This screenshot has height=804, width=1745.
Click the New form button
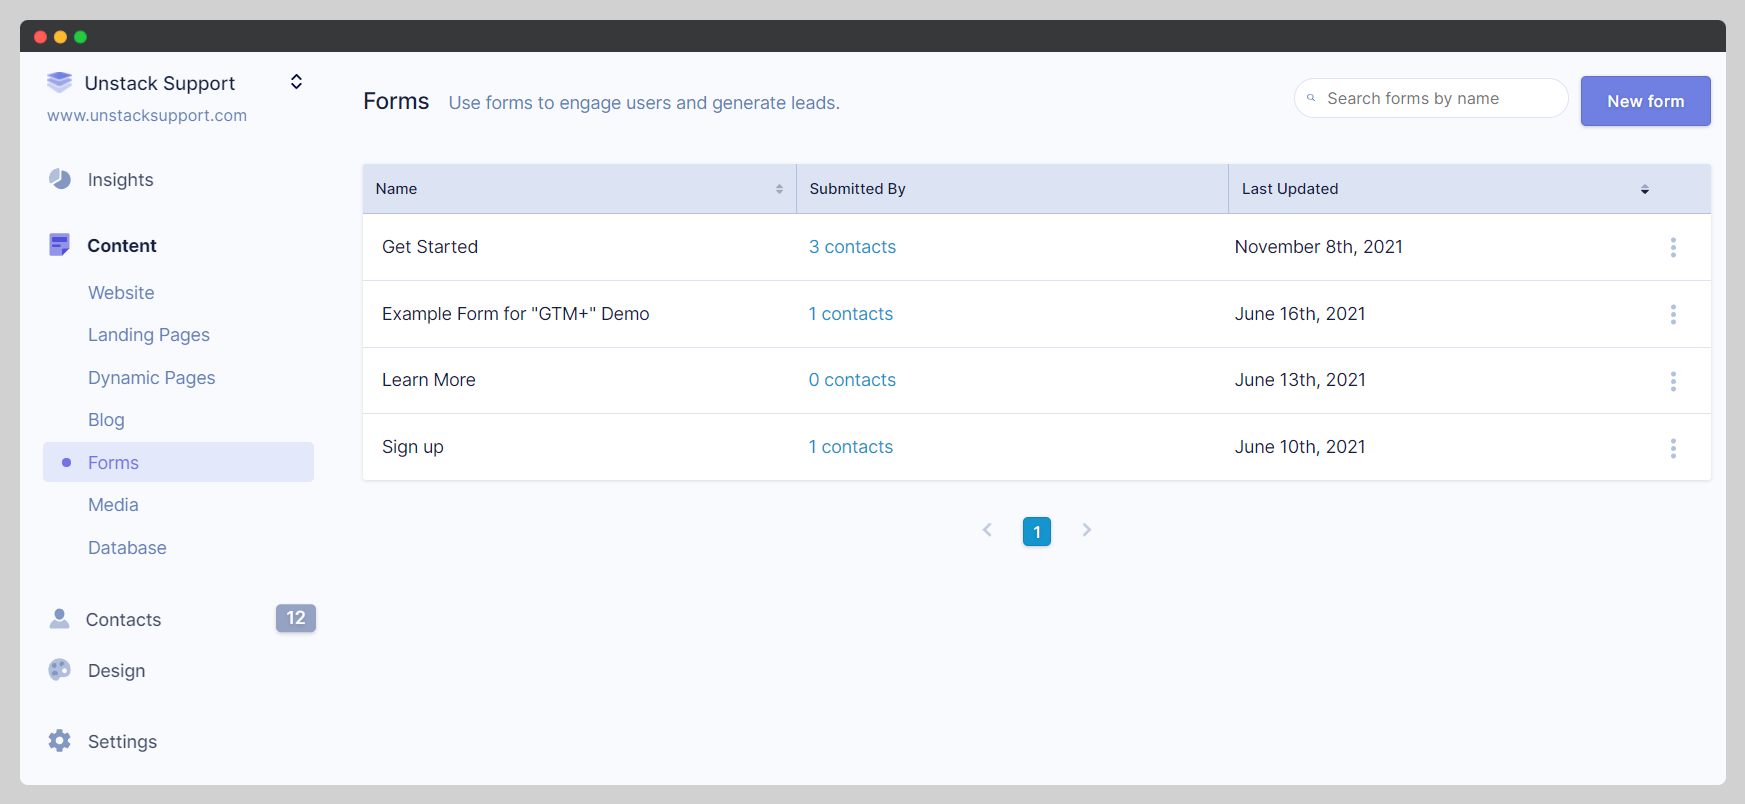[x=1645, y=101]
